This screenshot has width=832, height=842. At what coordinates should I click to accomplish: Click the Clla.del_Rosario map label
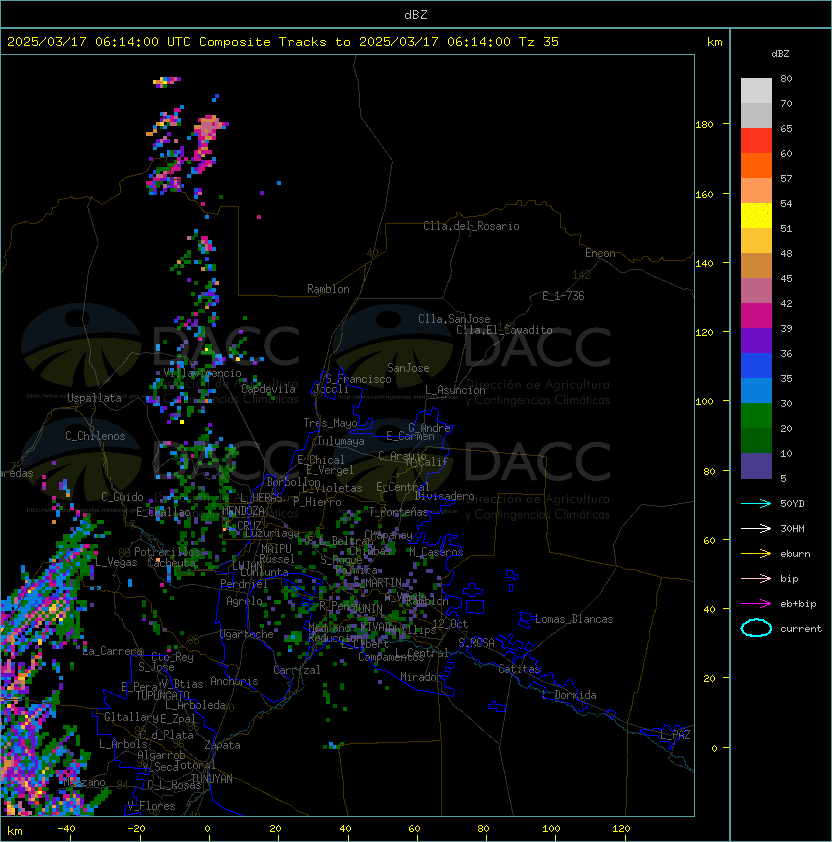(471, 226)
